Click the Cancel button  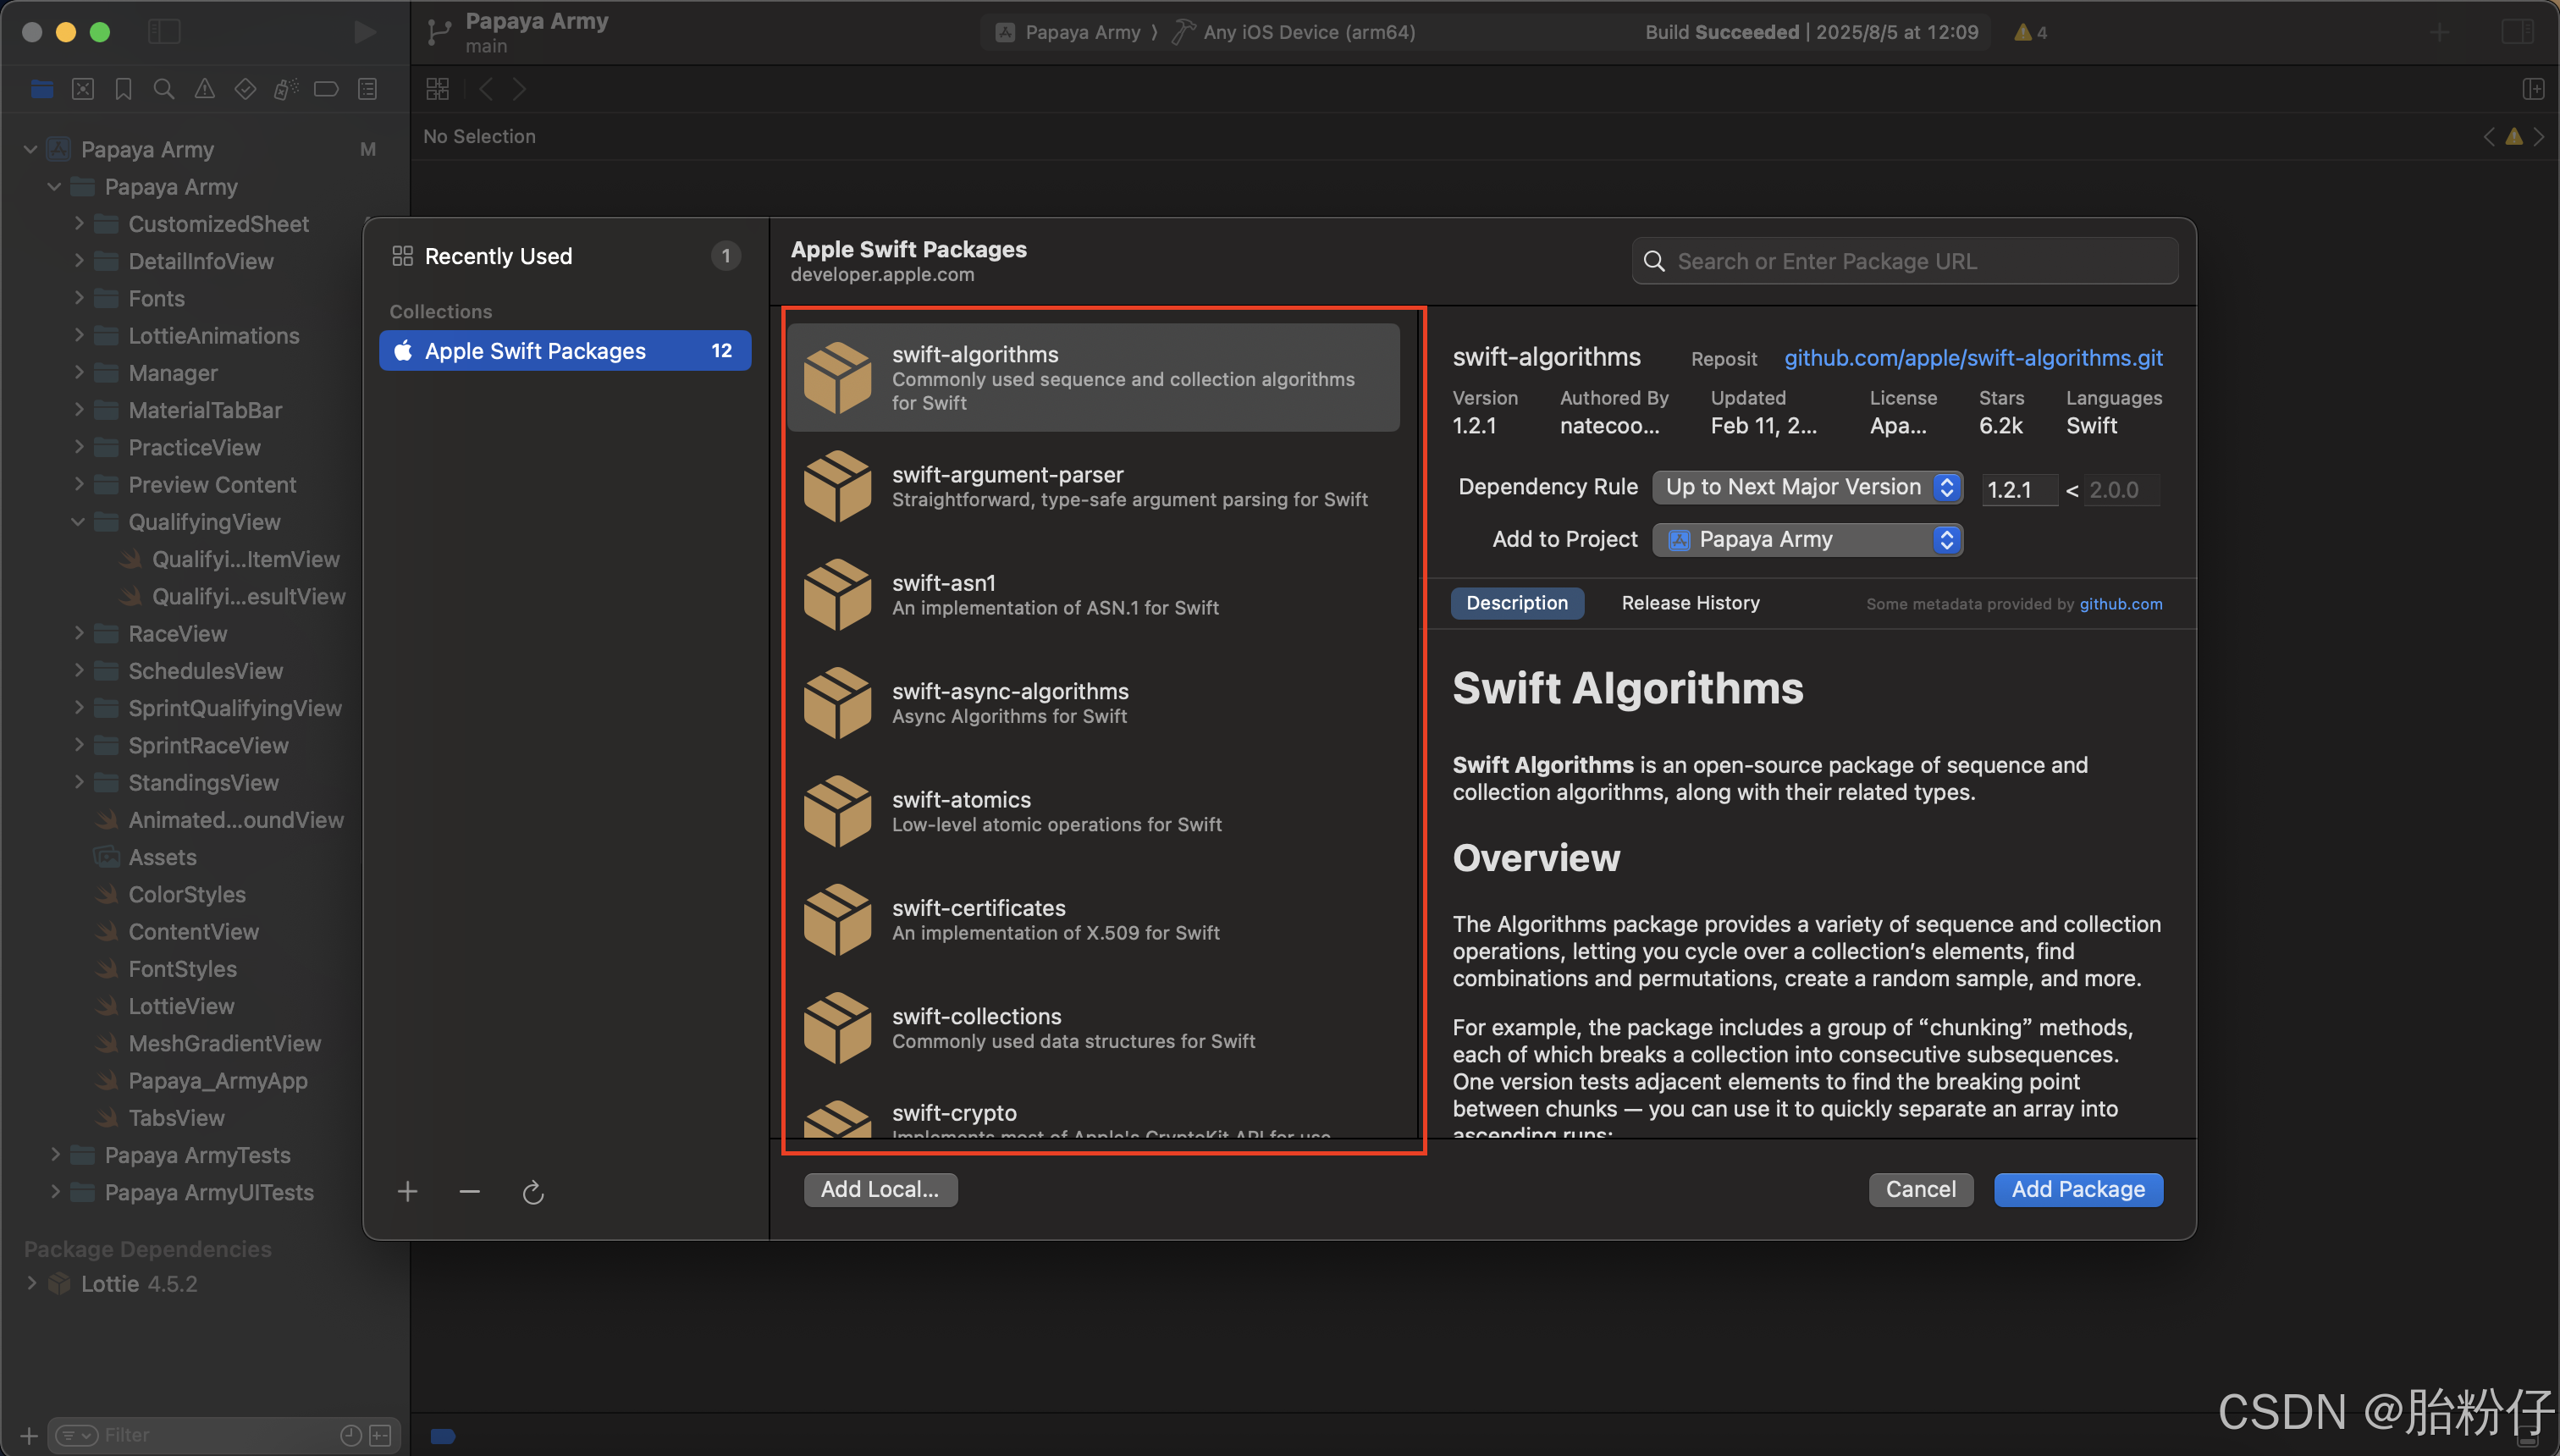(x=1920, y=1190)
